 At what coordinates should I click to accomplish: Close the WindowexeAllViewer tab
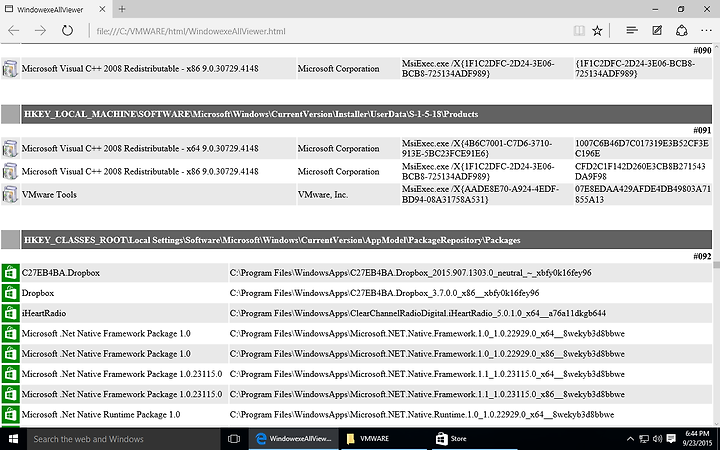click(102, 9)
